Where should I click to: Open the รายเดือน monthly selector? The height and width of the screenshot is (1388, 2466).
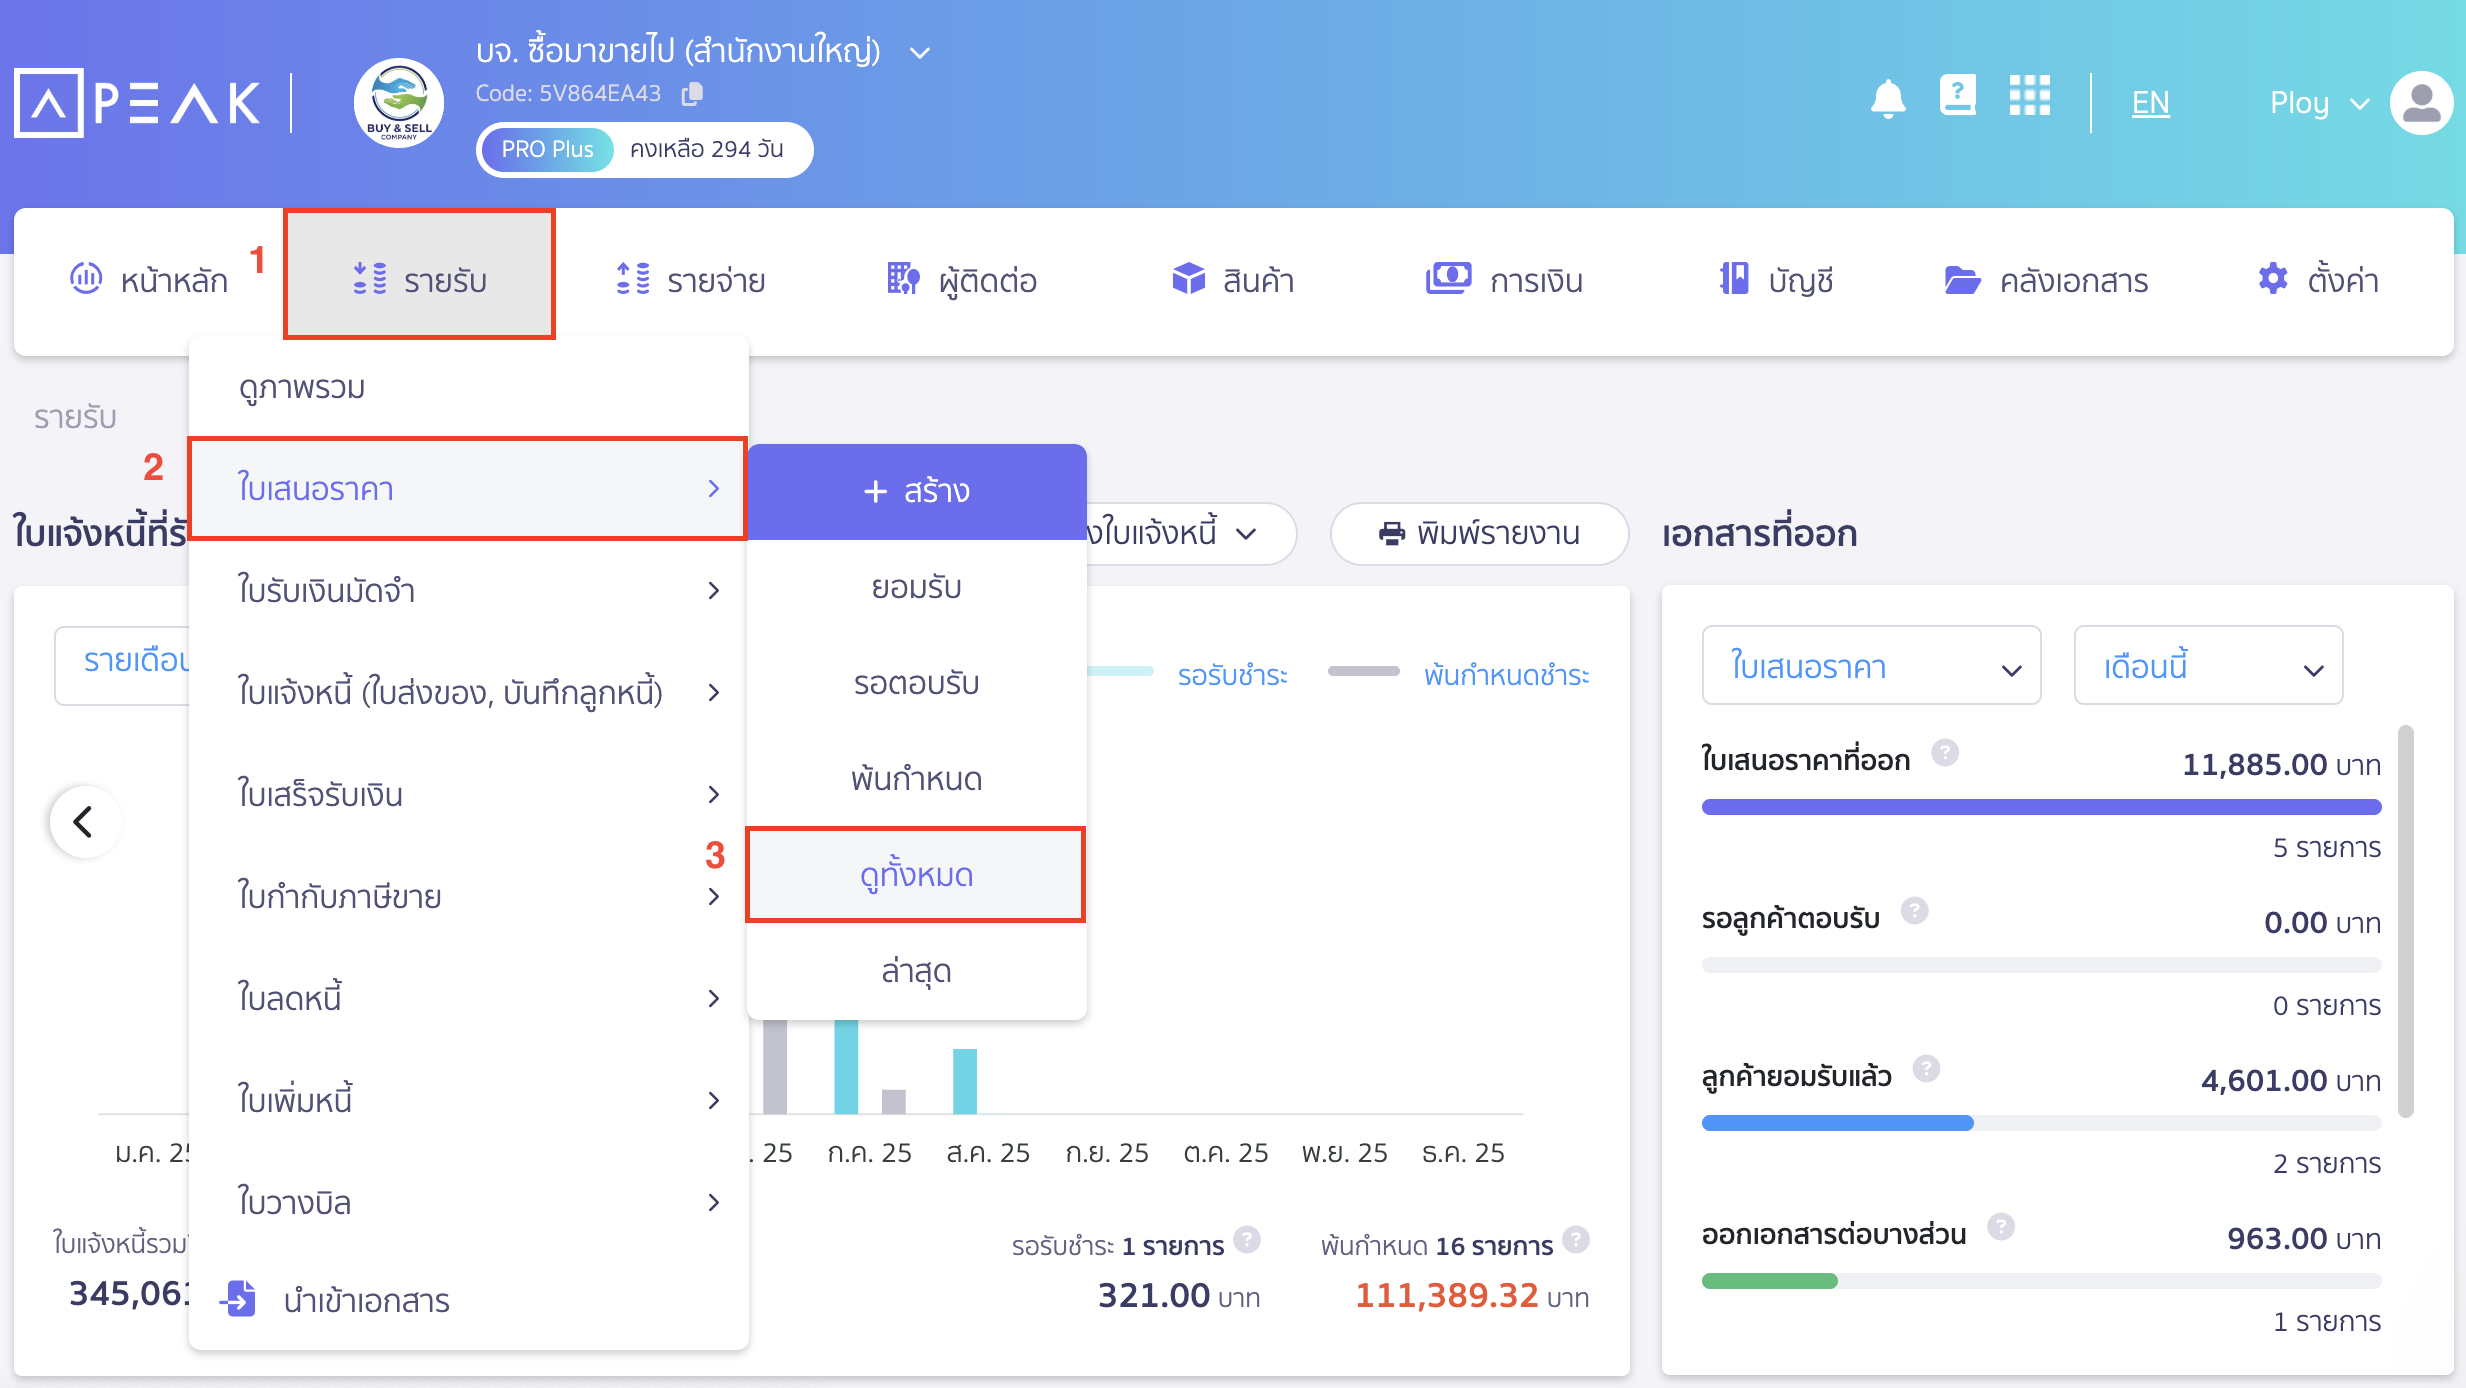[x=122, y=665]
